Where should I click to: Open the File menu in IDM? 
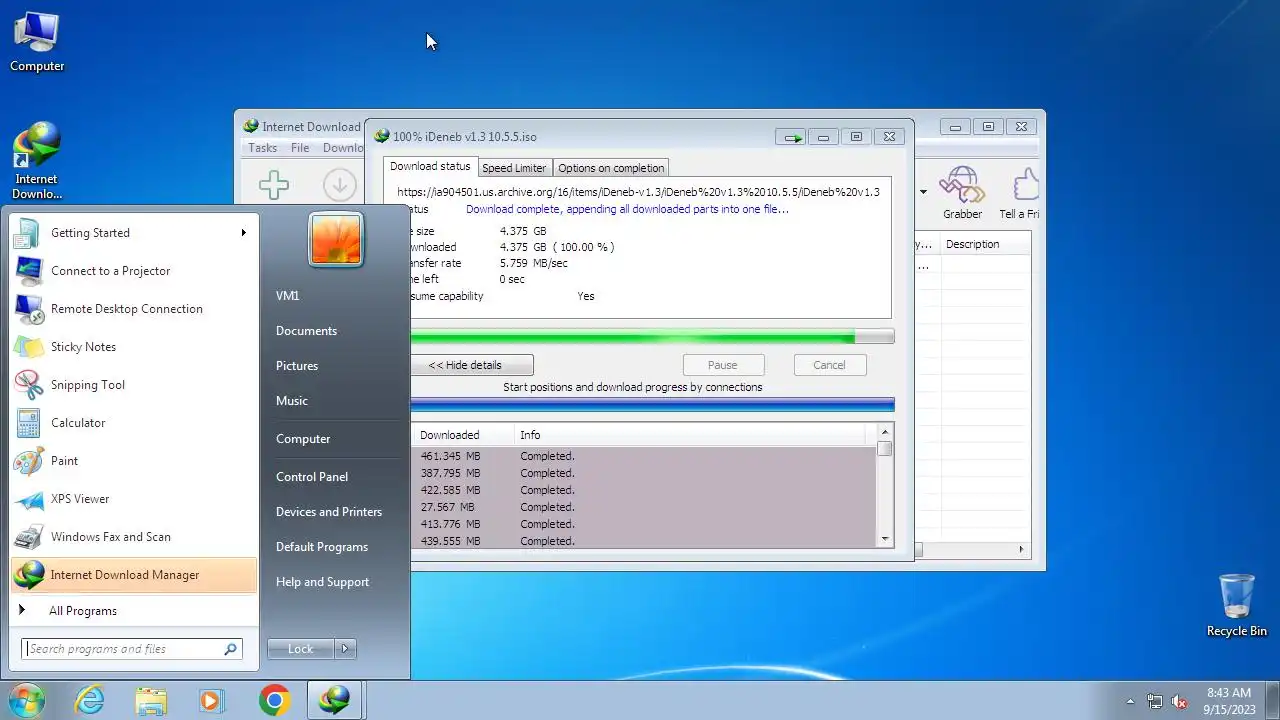(300, 148)
